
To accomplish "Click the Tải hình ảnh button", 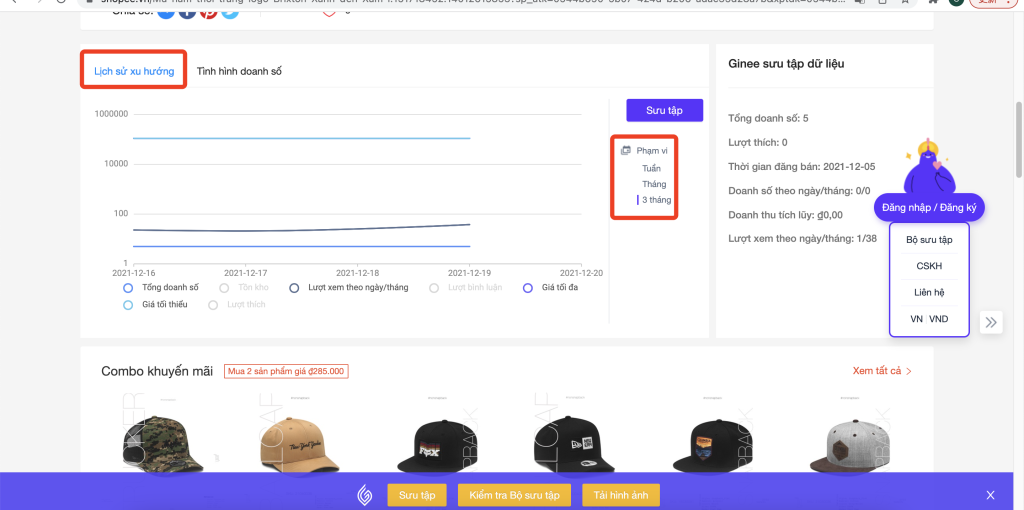I will tap(621, 495).
